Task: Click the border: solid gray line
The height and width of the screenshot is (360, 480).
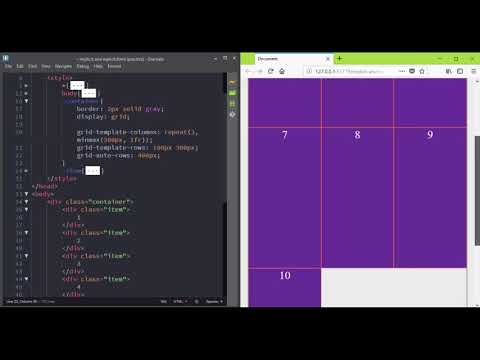Action: coord(120,109)
